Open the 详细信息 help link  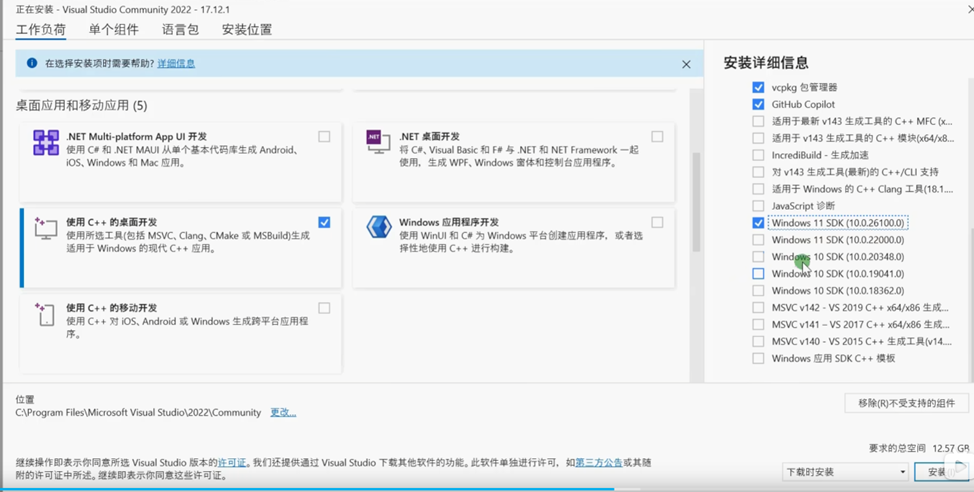tap(176, 63)
